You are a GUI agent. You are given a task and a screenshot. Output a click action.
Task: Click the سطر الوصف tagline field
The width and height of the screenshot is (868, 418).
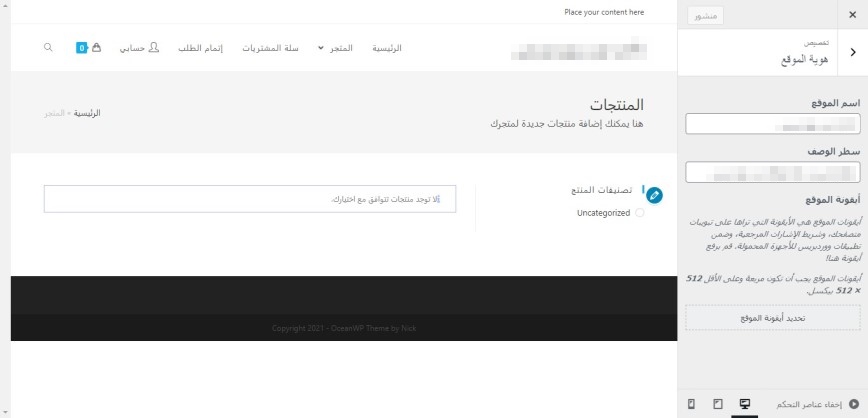[x=773, y=172]
